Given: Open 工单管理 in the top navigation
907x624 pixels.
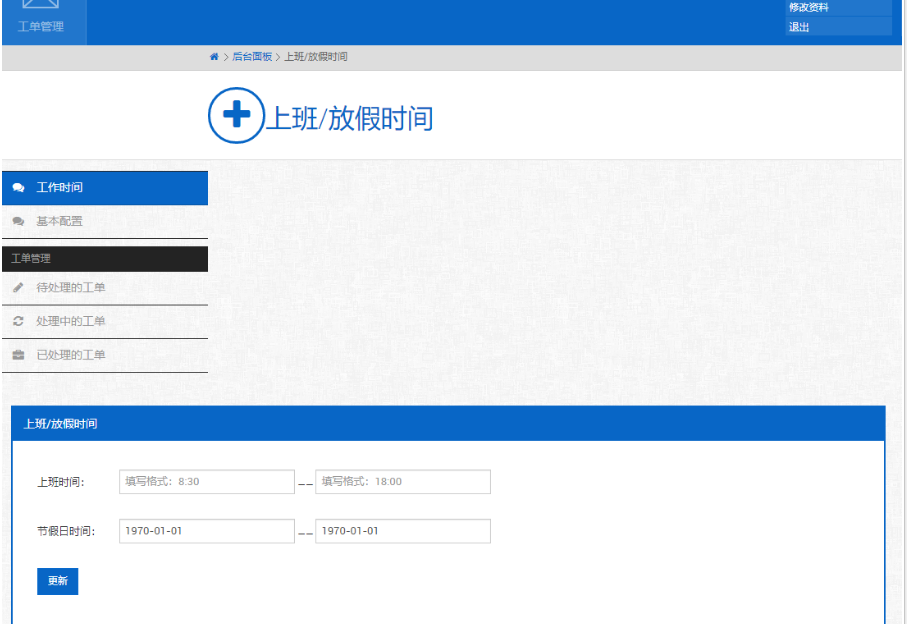Looking at the screenshot, I should tap(45, 21).
